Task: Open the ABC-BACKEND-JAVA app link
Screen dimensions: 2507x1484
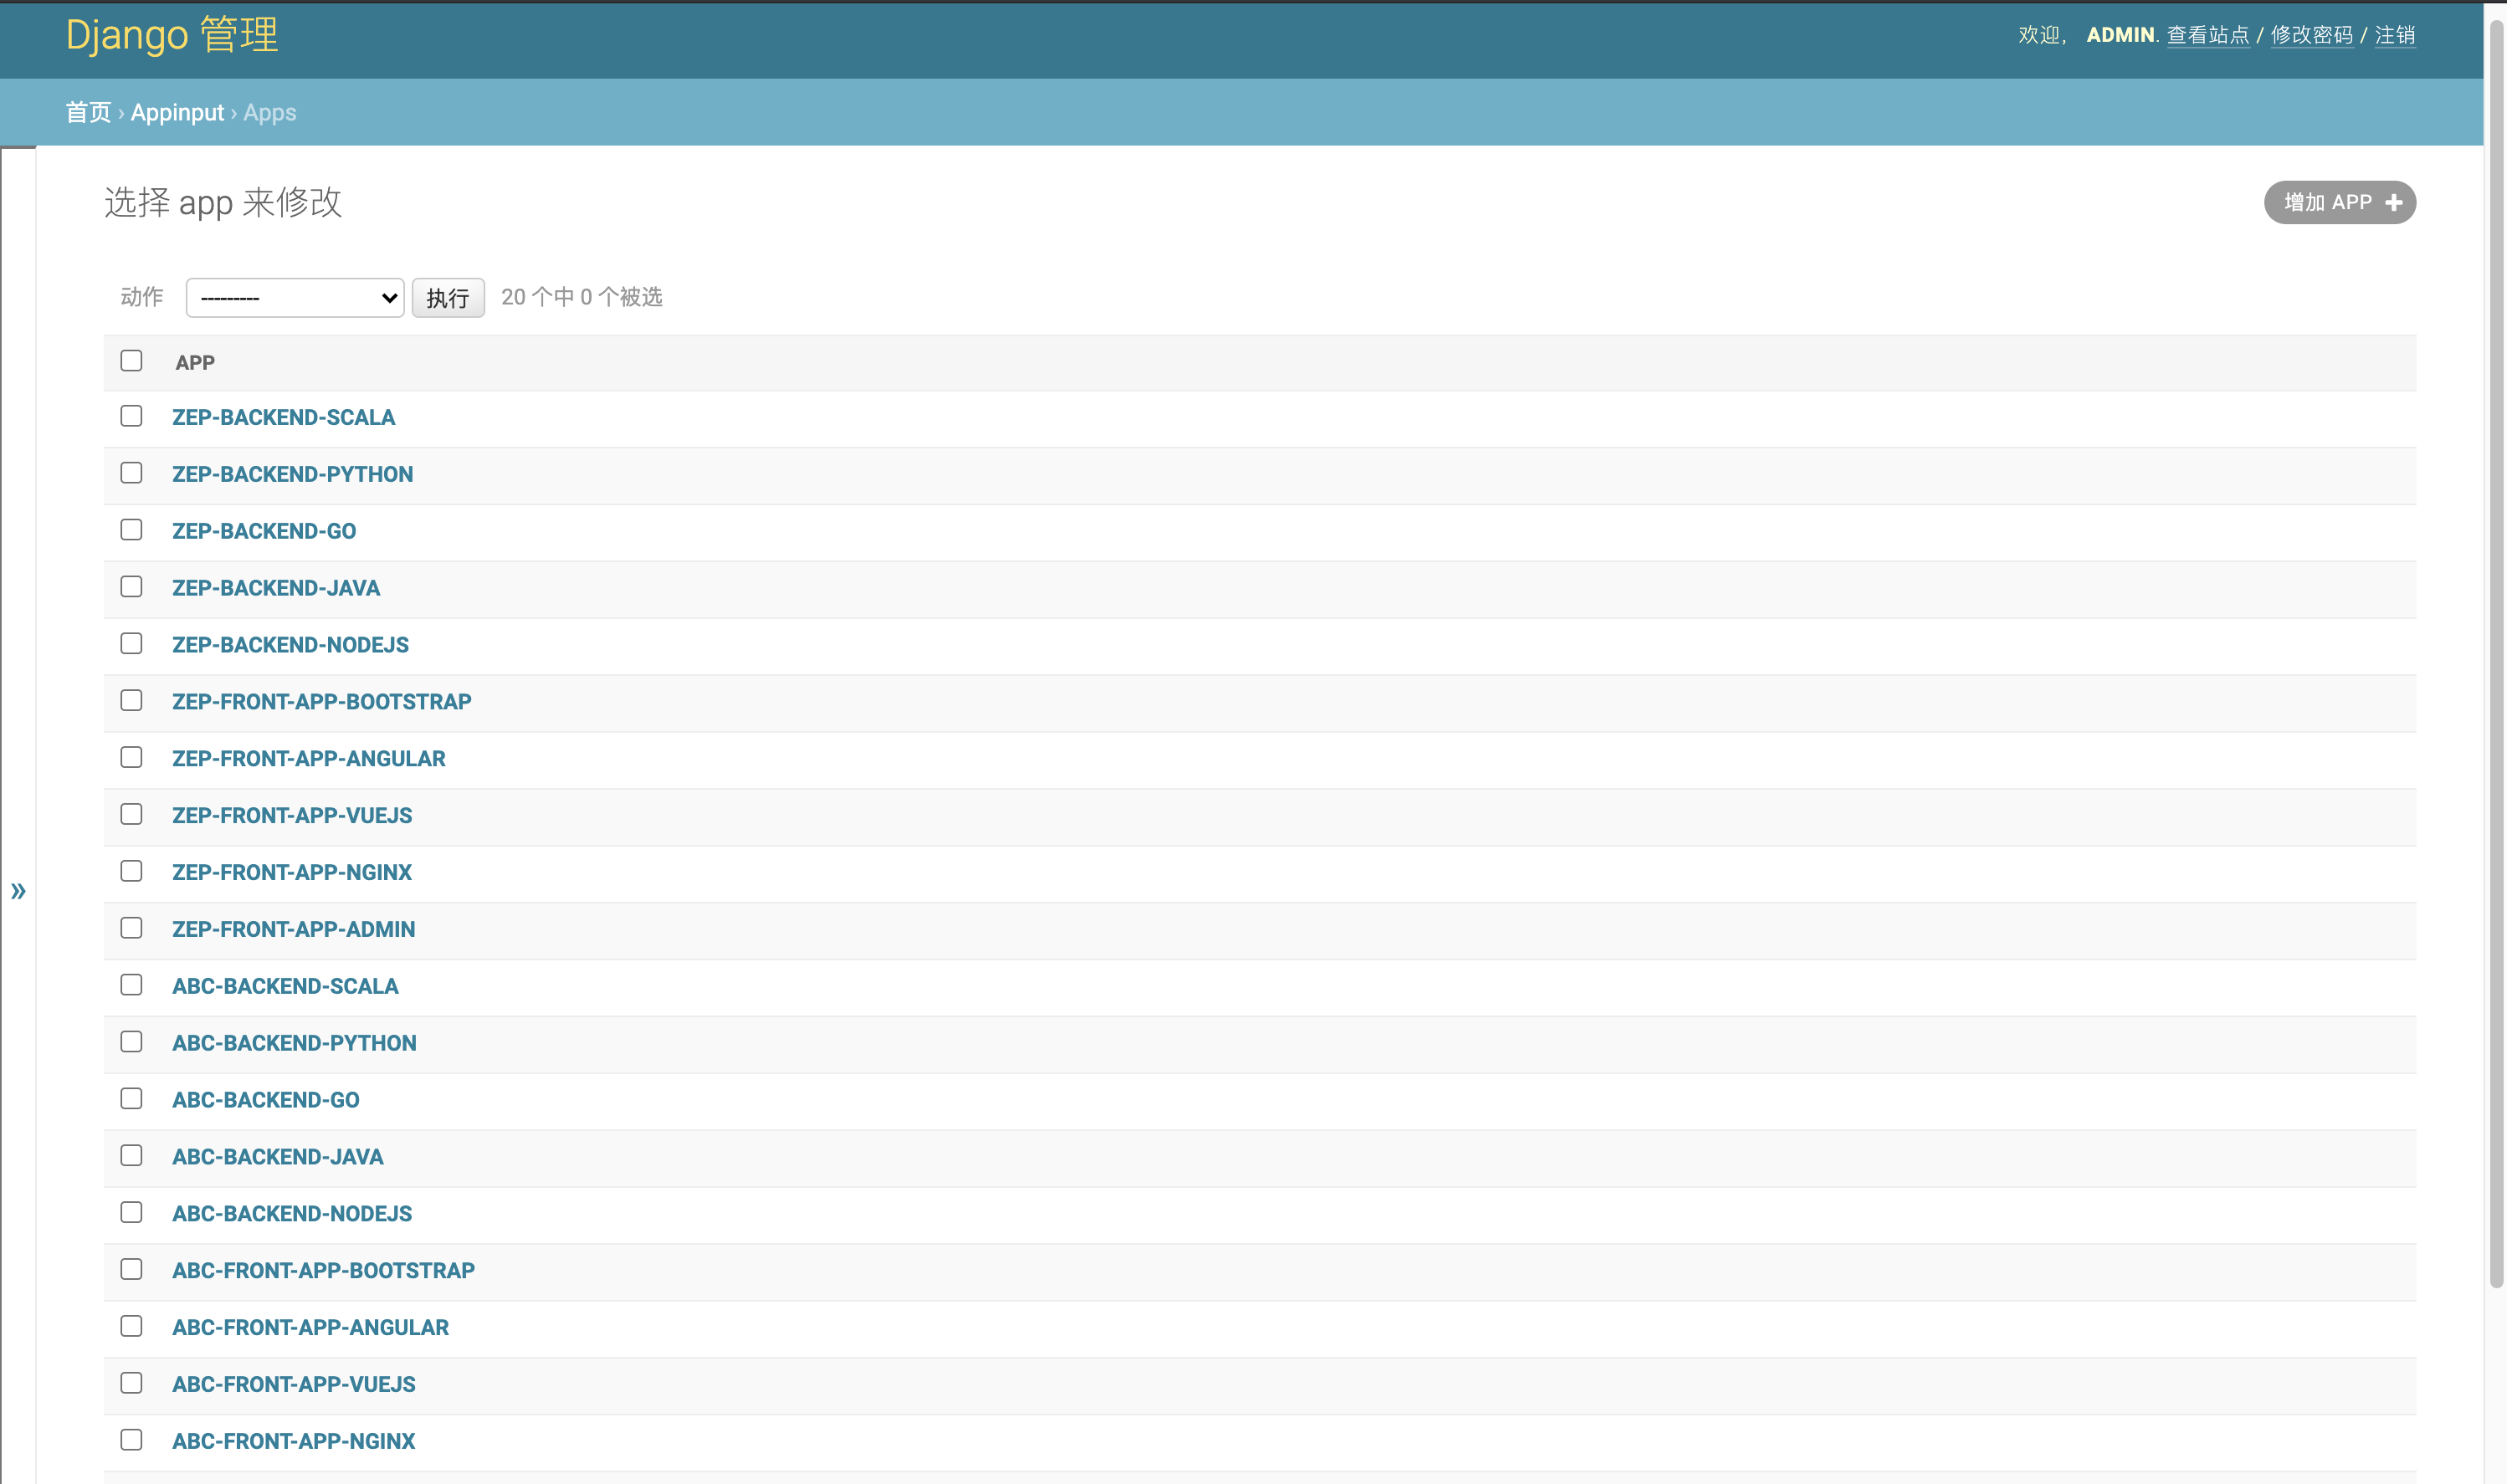Action: [x=277, y=1158]
